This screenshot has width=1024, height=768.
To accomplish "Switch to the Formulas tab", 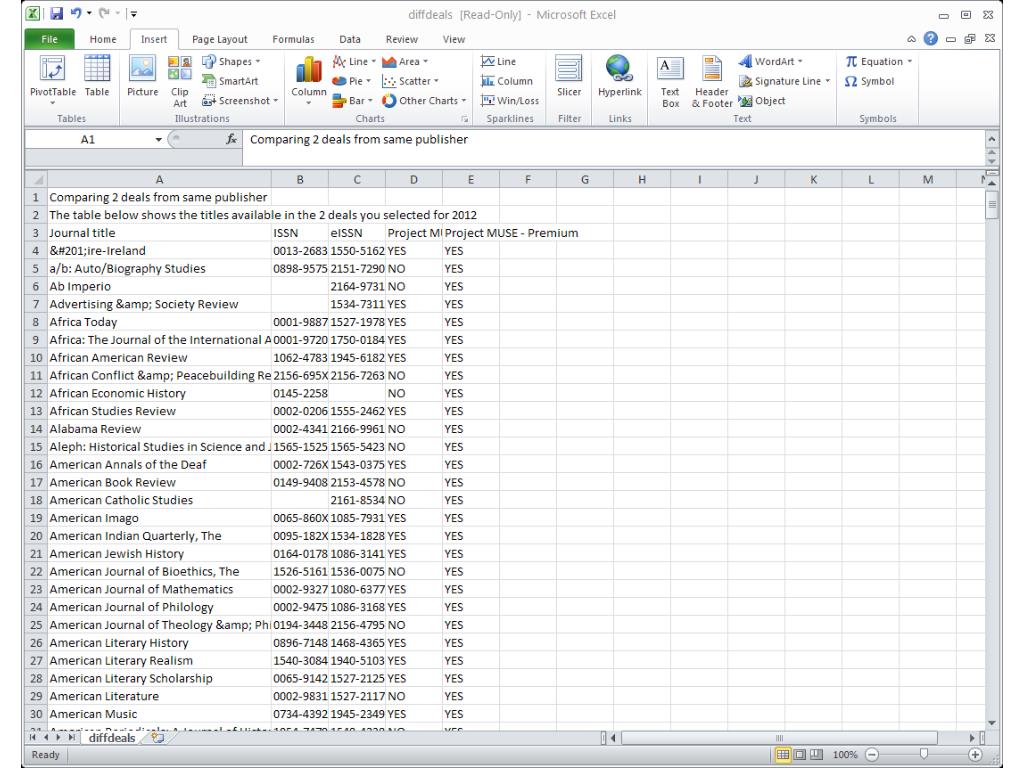I will coord(293,39).
